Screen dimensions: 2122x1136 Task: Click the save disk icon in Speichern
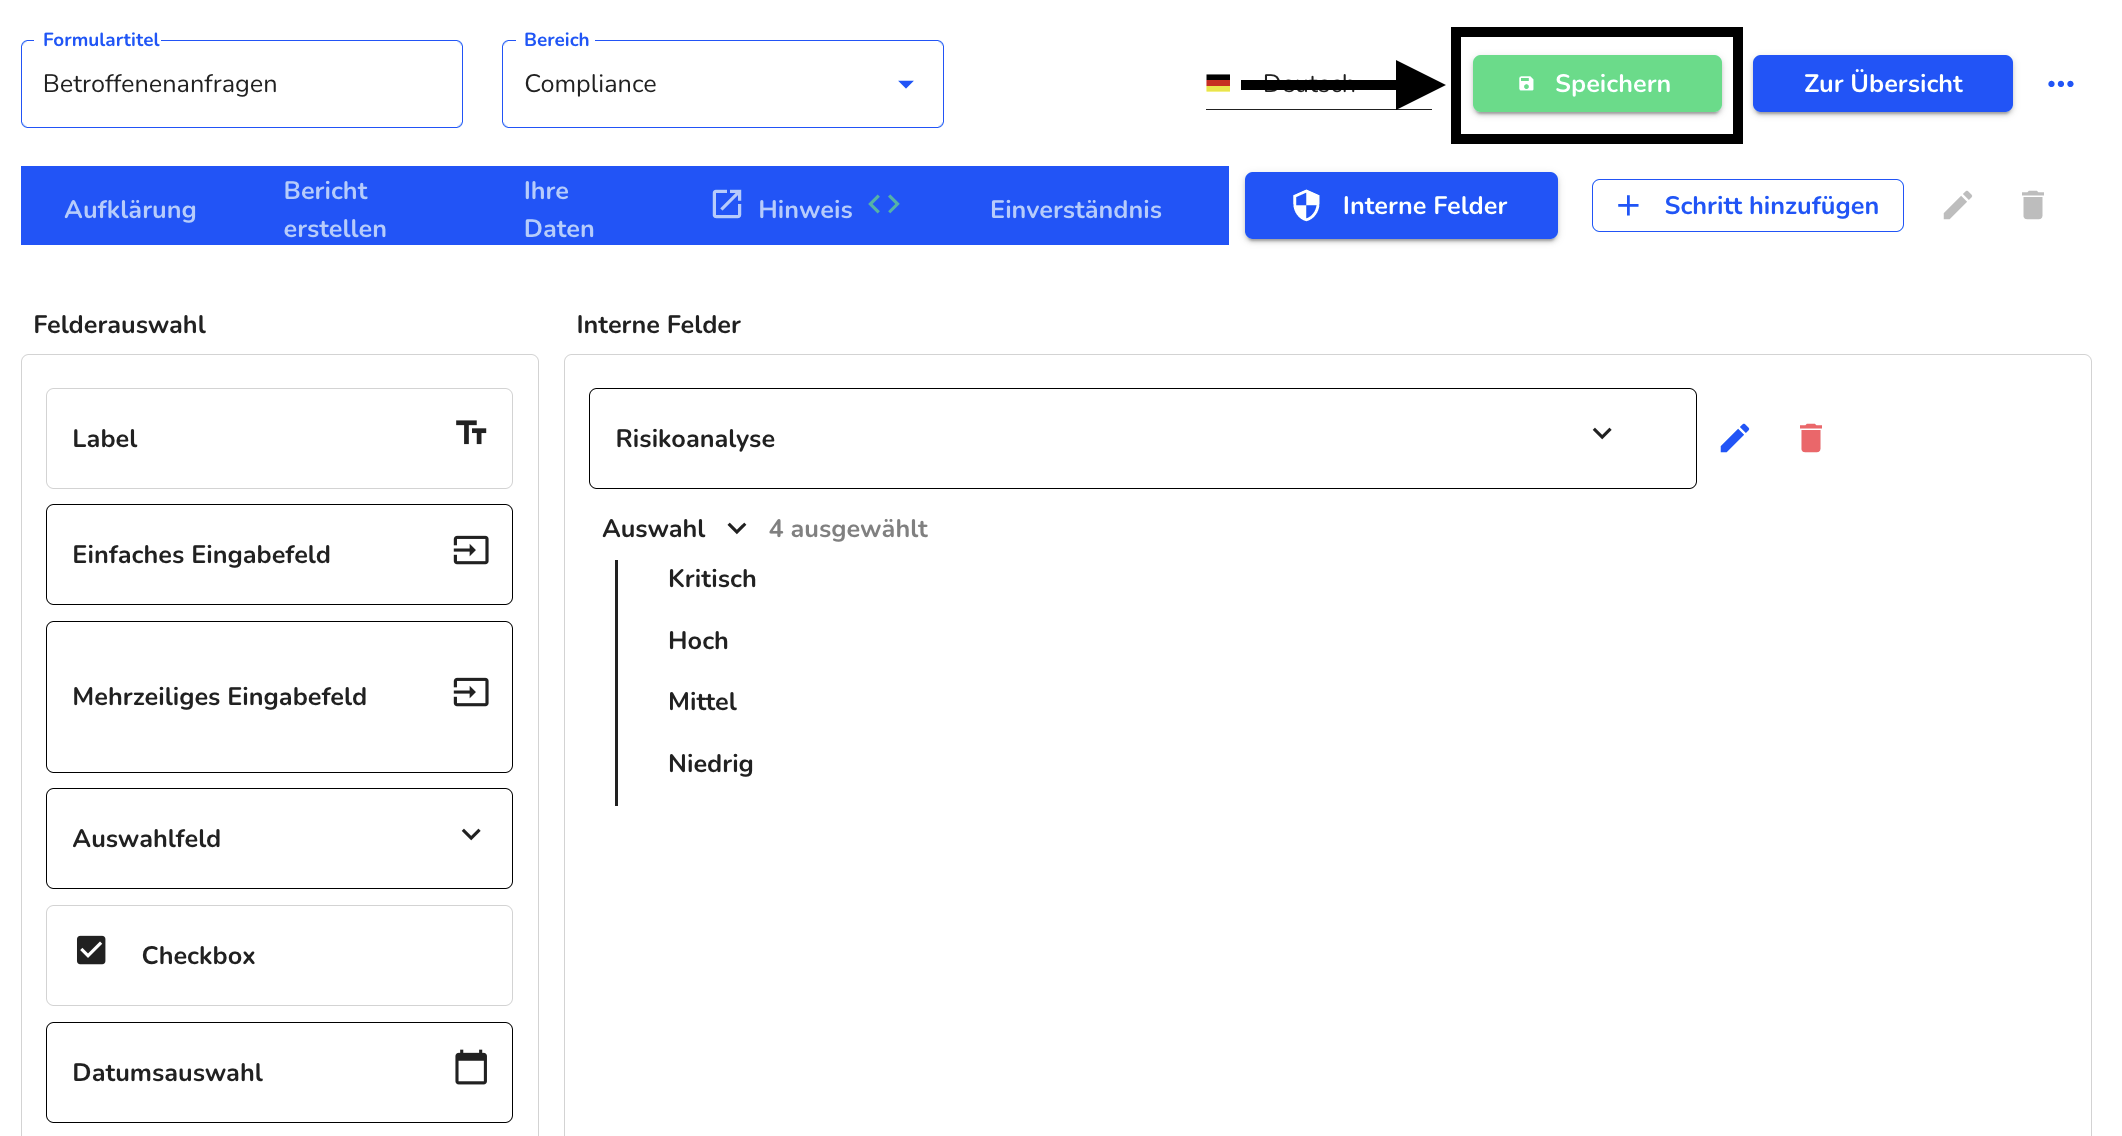click(x=1526, y=84)
